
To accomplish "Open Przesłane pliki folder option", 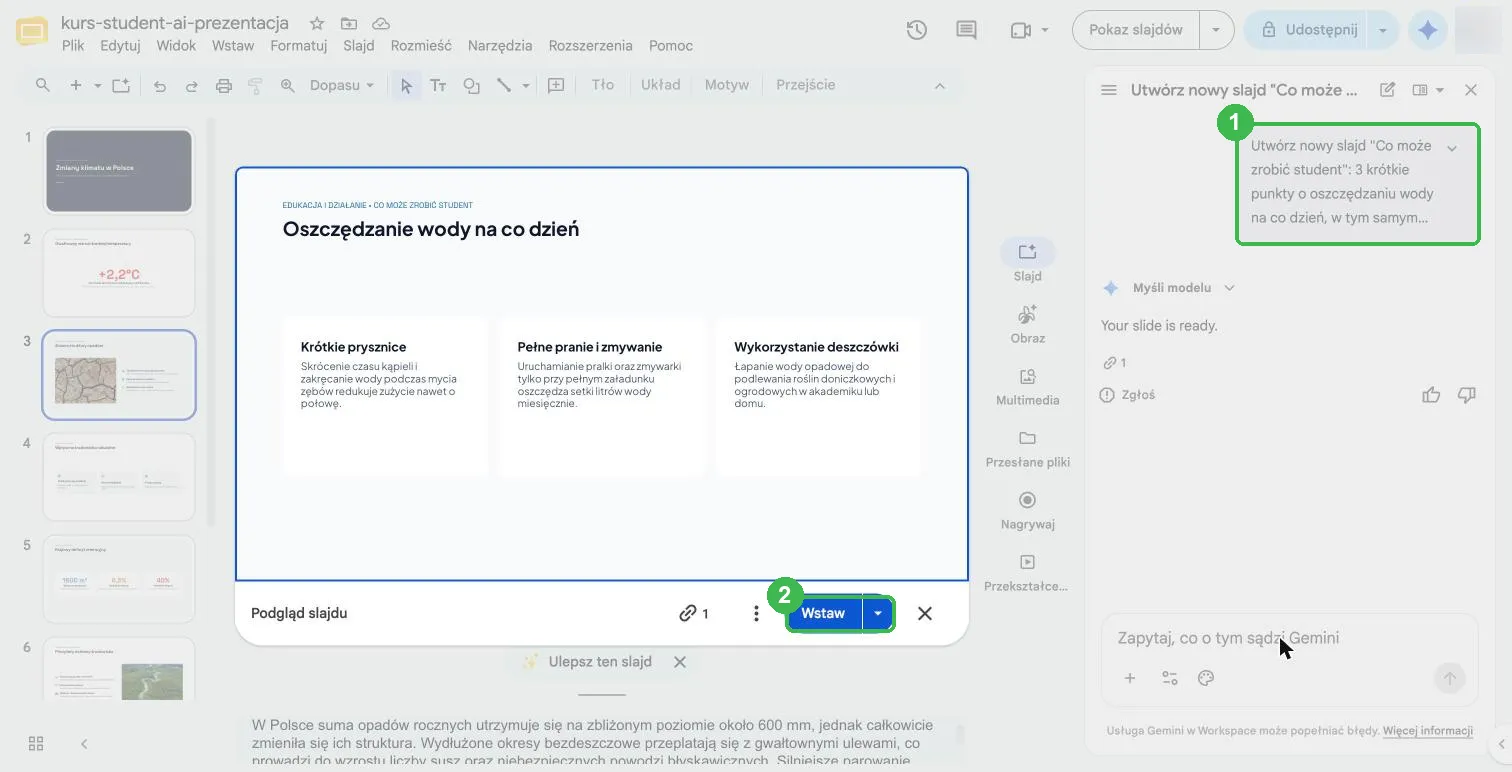I will [1027, 449].
